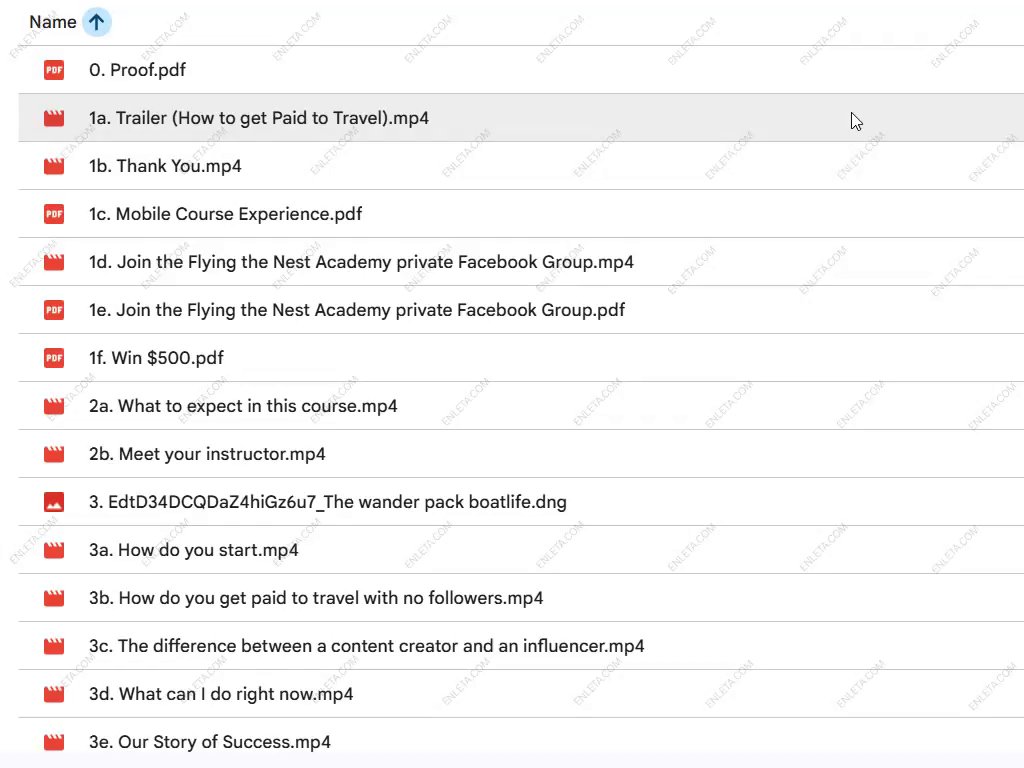
Task: Select the 1e. Facebook Group.pdf document
Action: (x=357, y=310)
